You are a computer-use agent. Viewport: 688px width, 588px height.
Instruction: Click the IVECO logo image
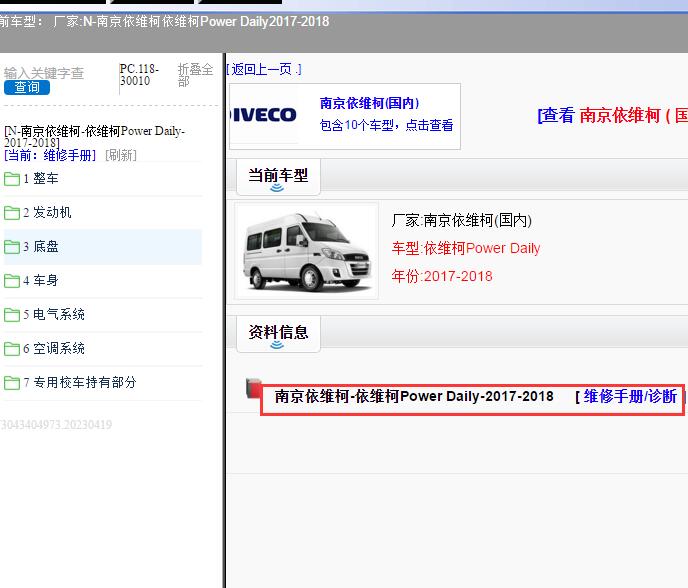point(263,115)
